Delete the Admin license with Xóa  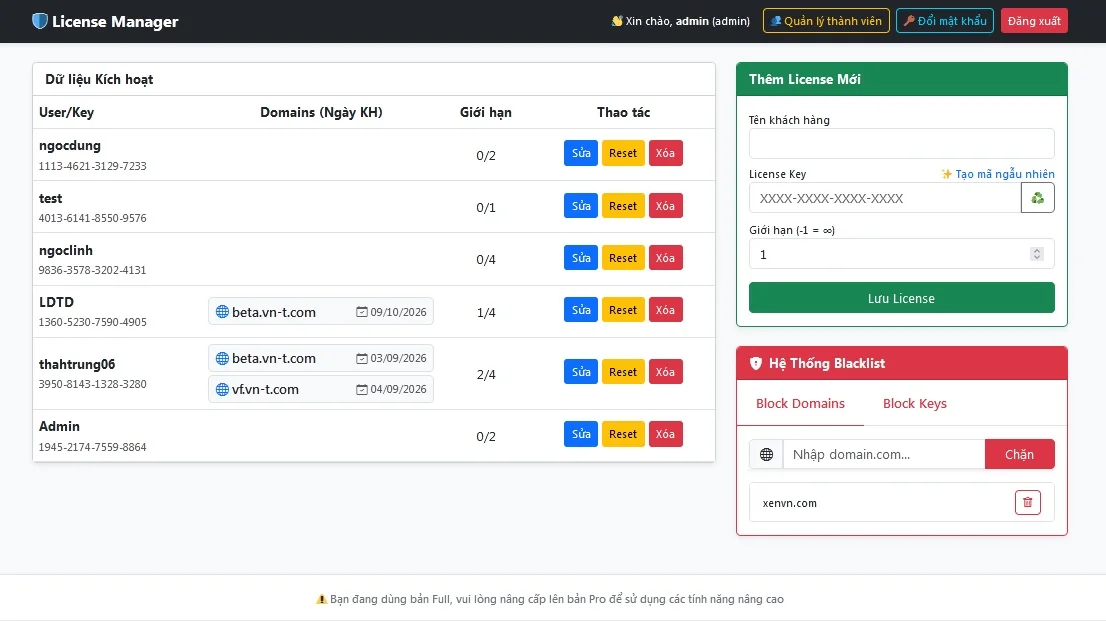pos(665,434)
